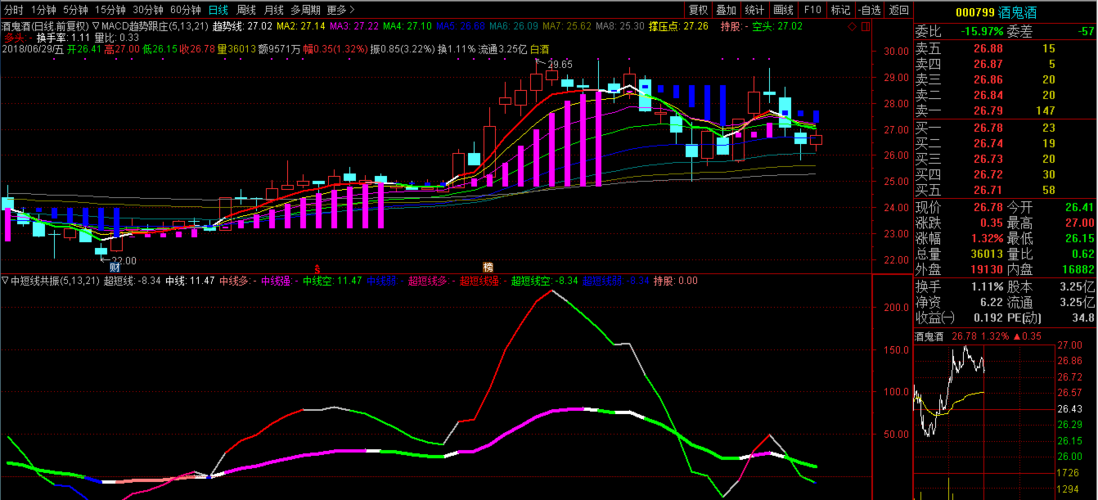Click the 内盘 value 16882
Viewport: 1098px width, 500px height.
pos(1079,270)
